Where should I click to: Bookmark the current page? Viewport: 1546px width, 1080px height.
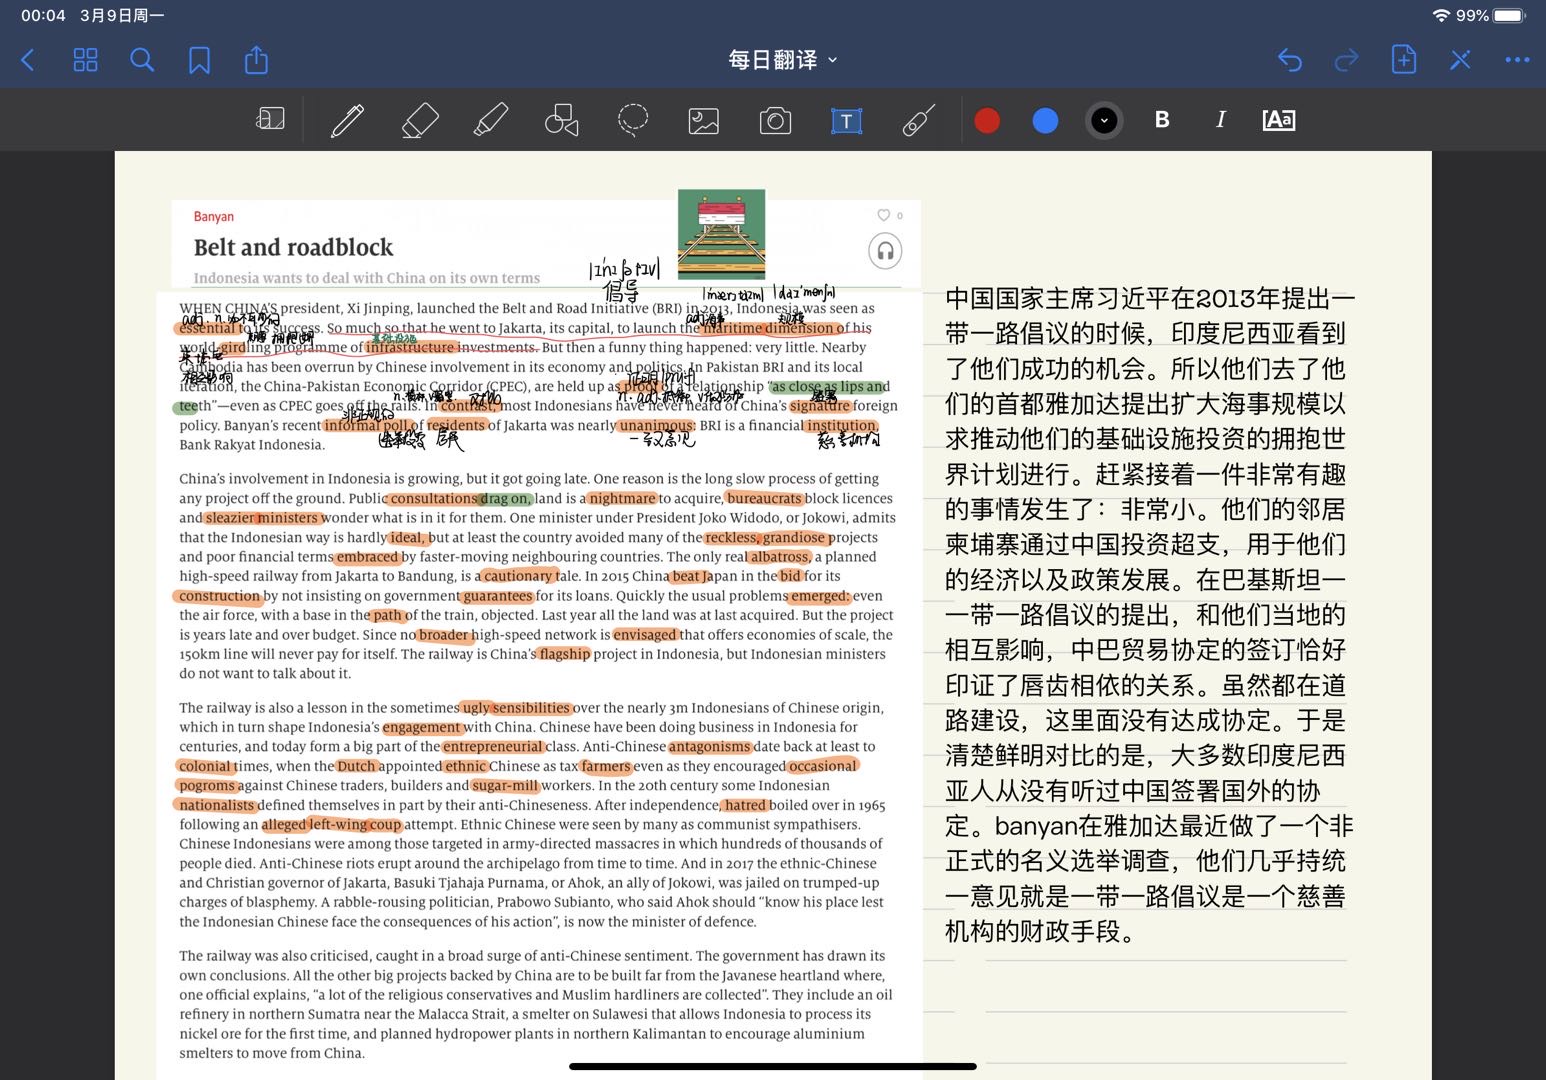pos(199,60)
